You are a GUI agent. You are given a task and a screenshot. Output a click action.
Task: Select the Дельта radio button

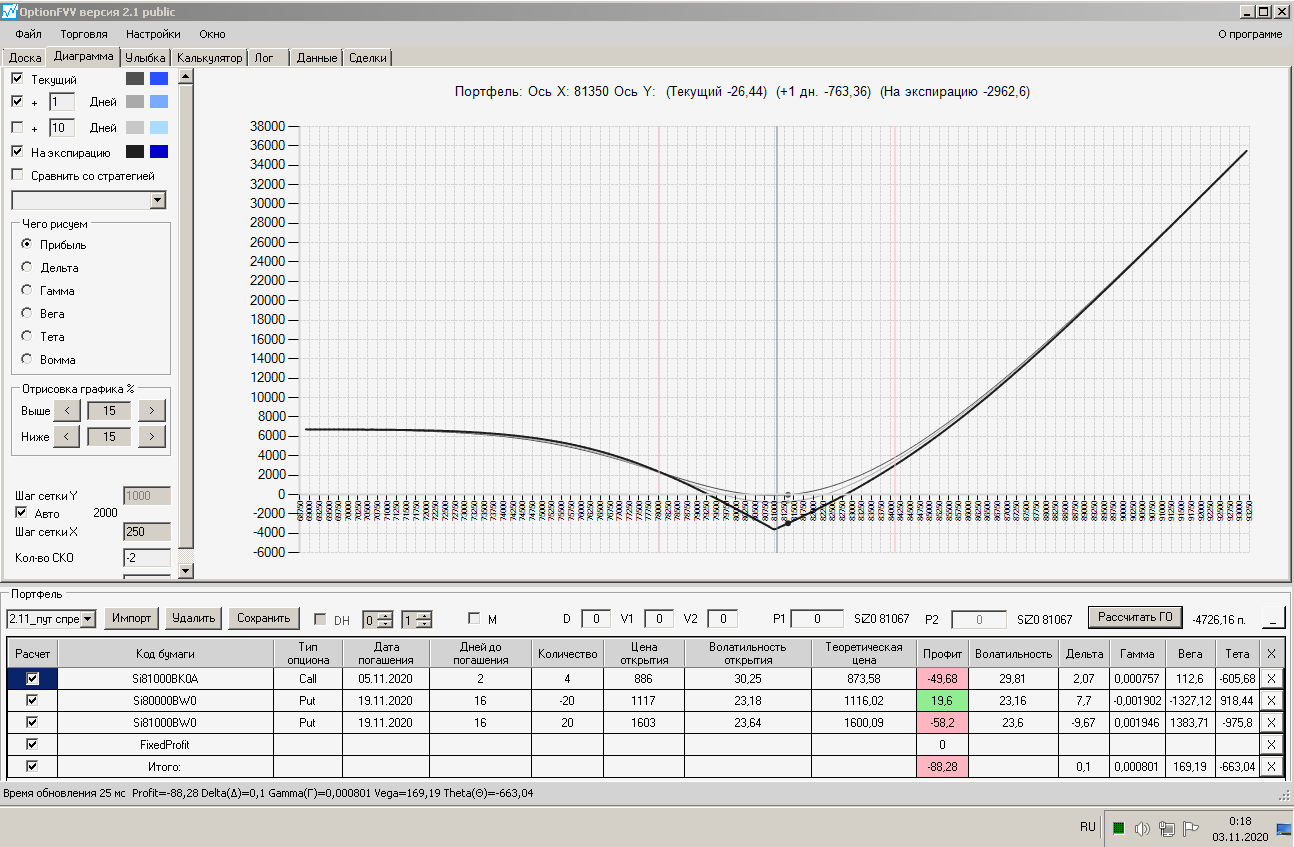[27, 267]
